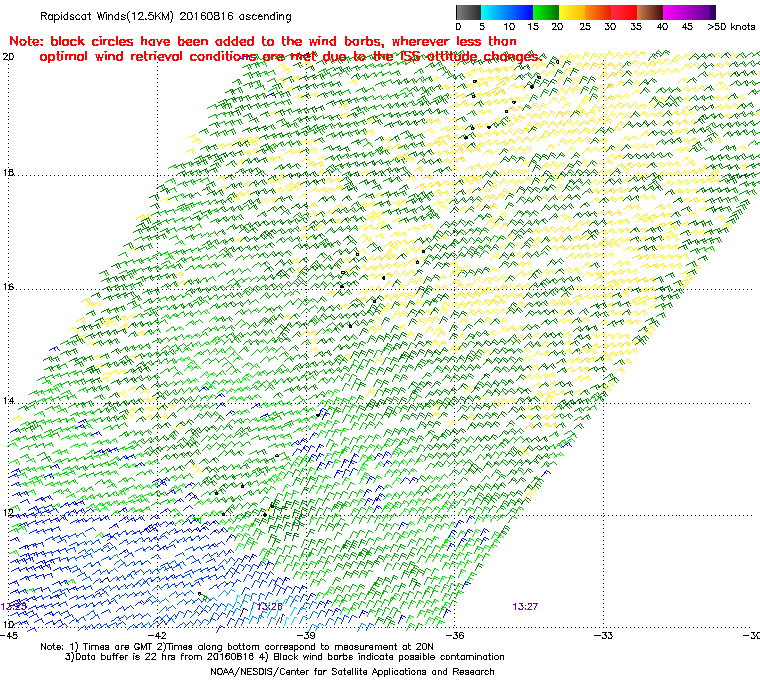Click the legend scale number '25'

pos(585,27)
